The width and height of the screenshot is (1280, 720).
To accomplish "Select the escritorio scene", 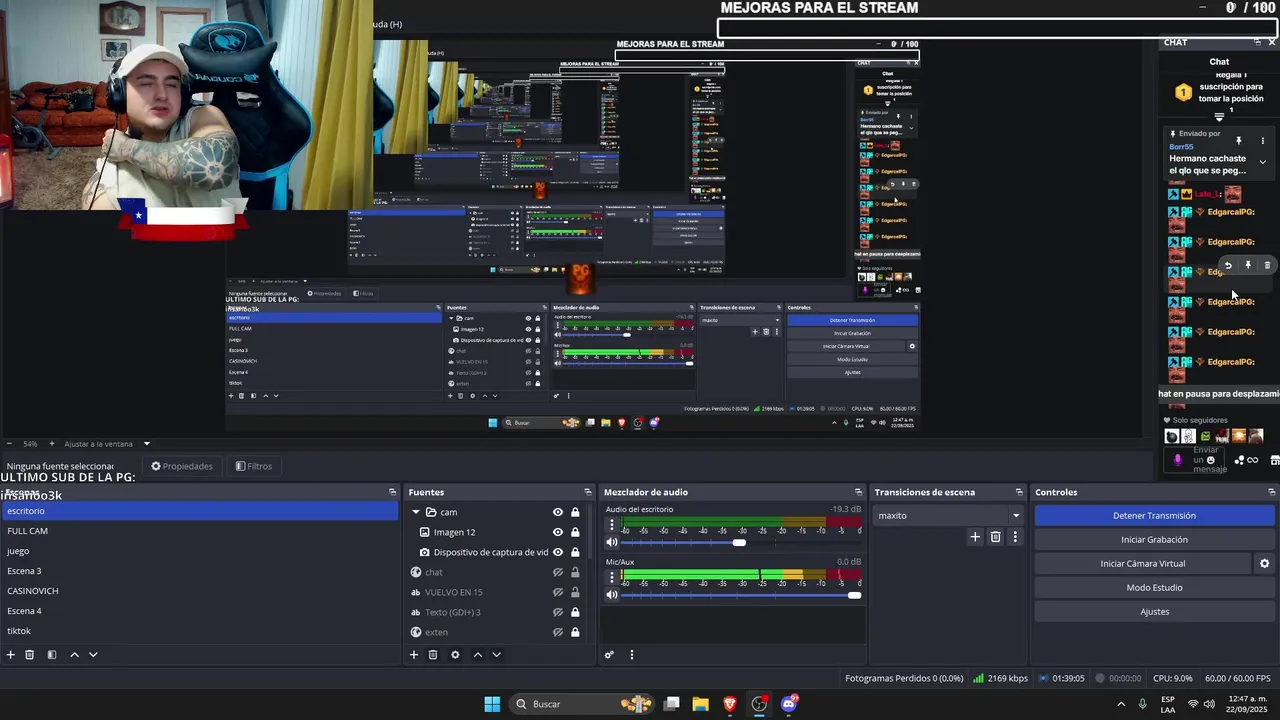I will click(199, 511).
